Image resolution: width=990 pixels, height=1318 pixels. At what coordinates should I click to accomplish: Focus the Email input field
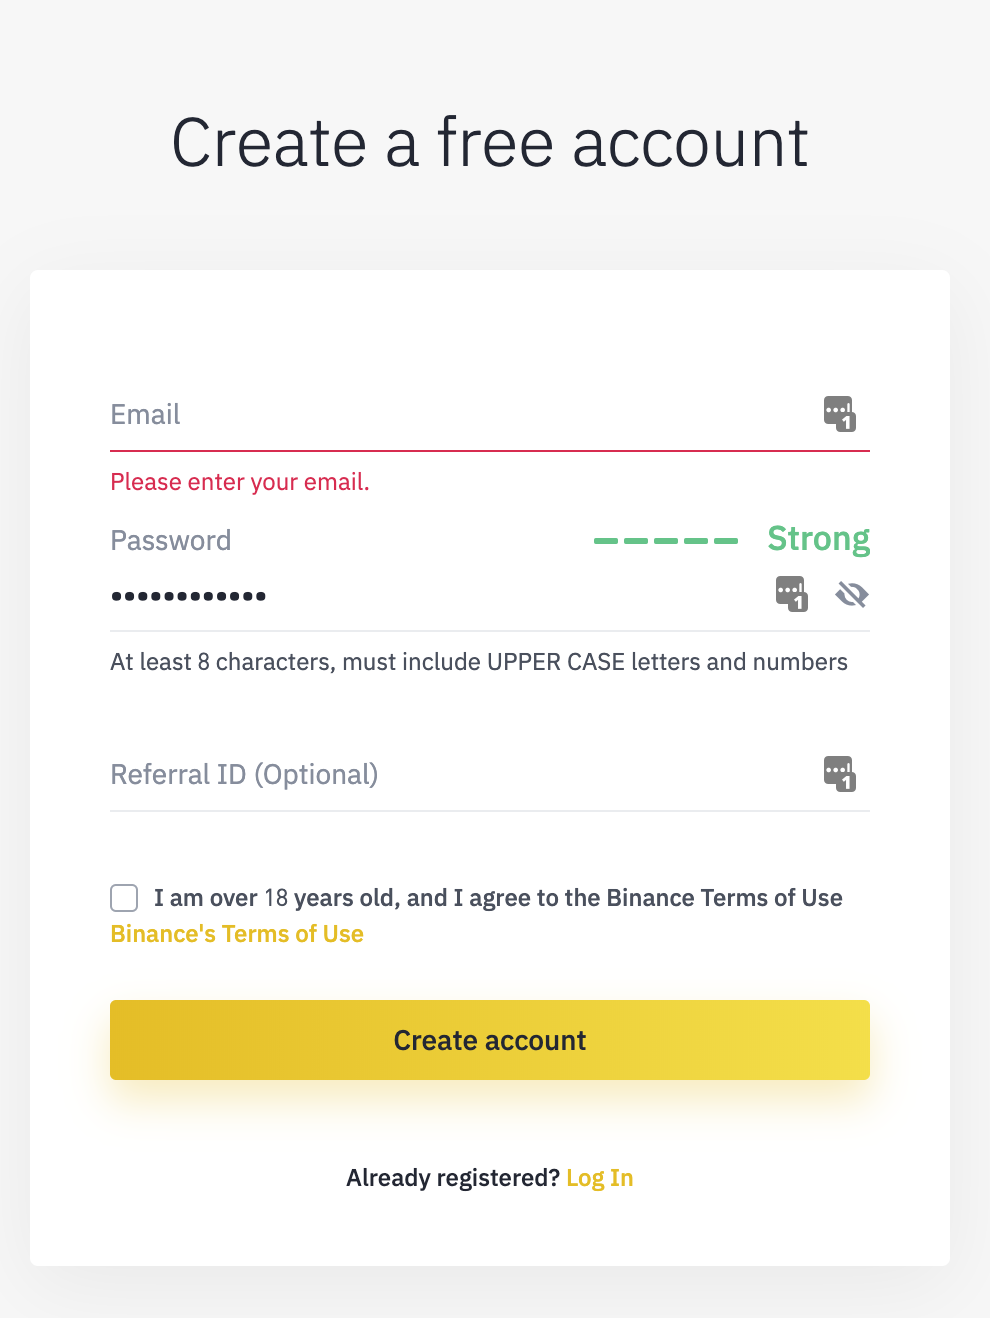pyautogui.click(x=450, y=415)
